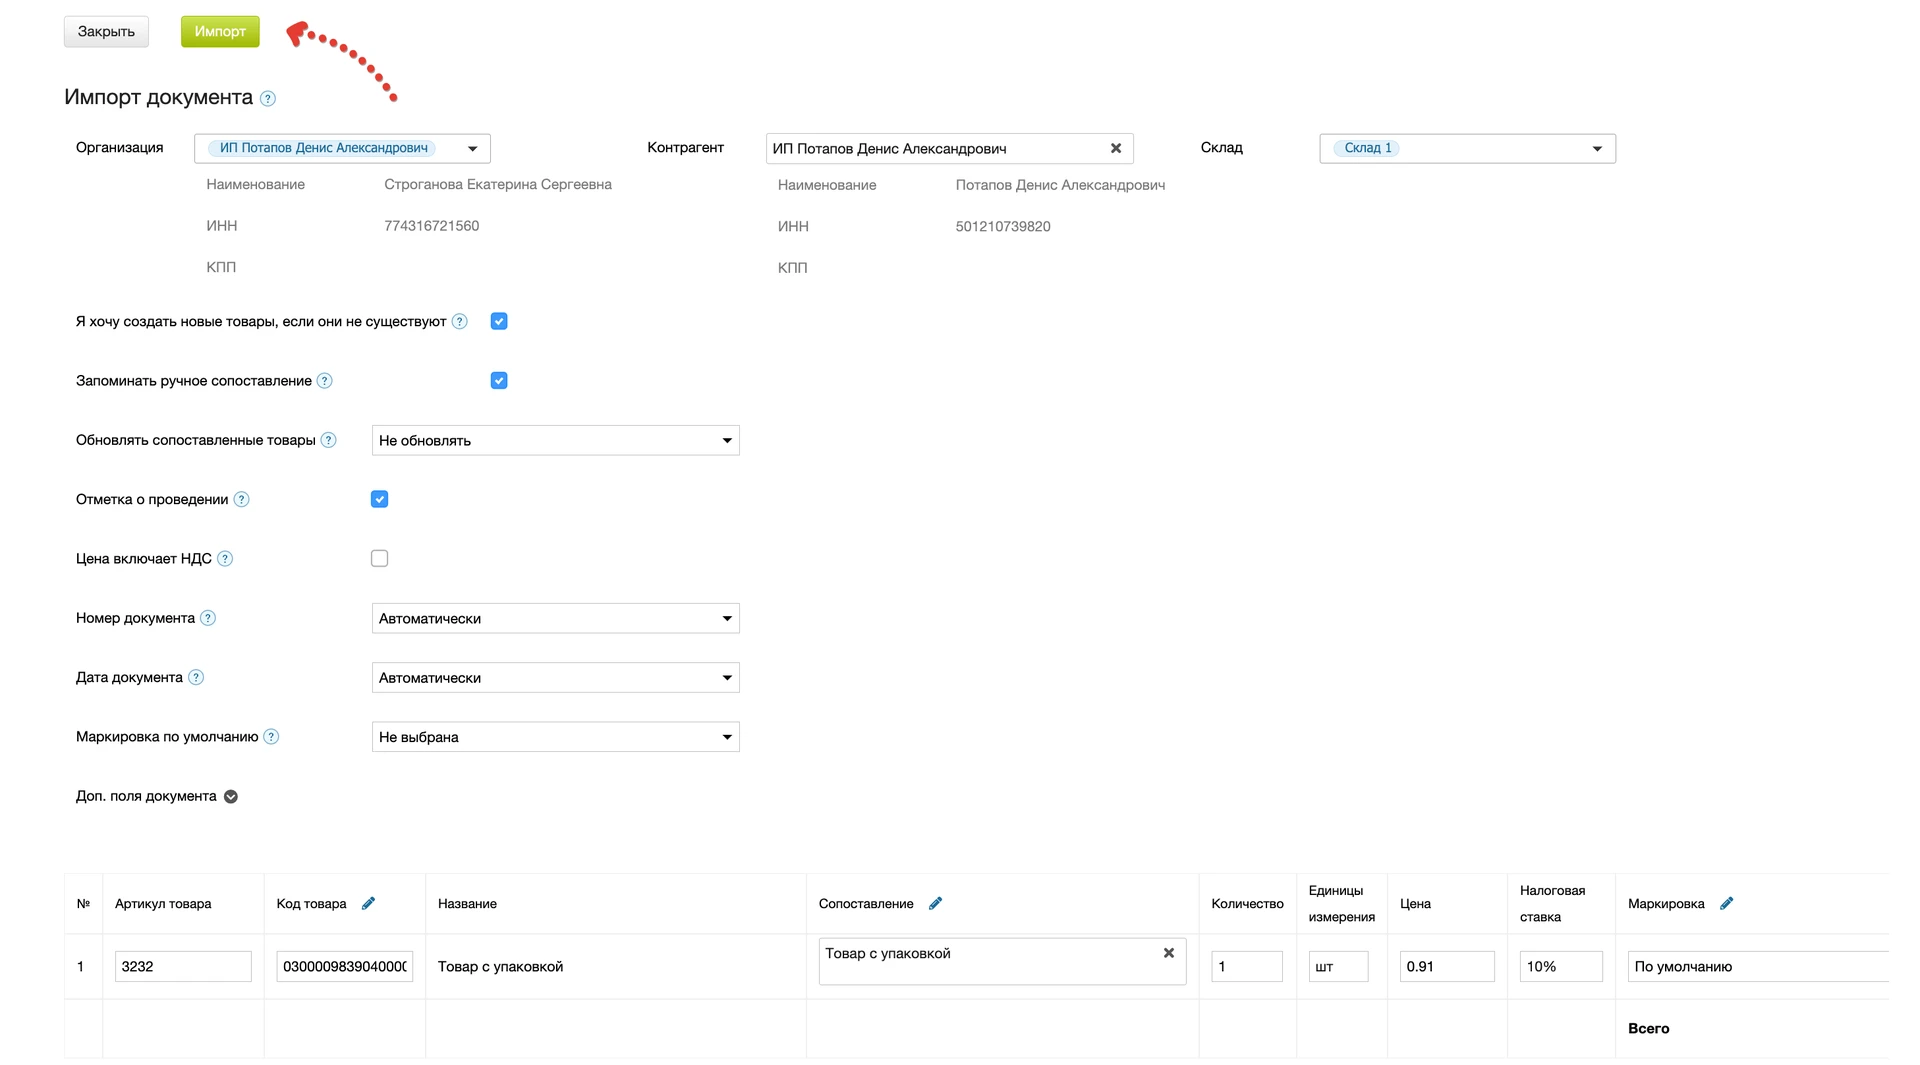
Task: Open the Организация dropdown
Action: click(342, 148)
